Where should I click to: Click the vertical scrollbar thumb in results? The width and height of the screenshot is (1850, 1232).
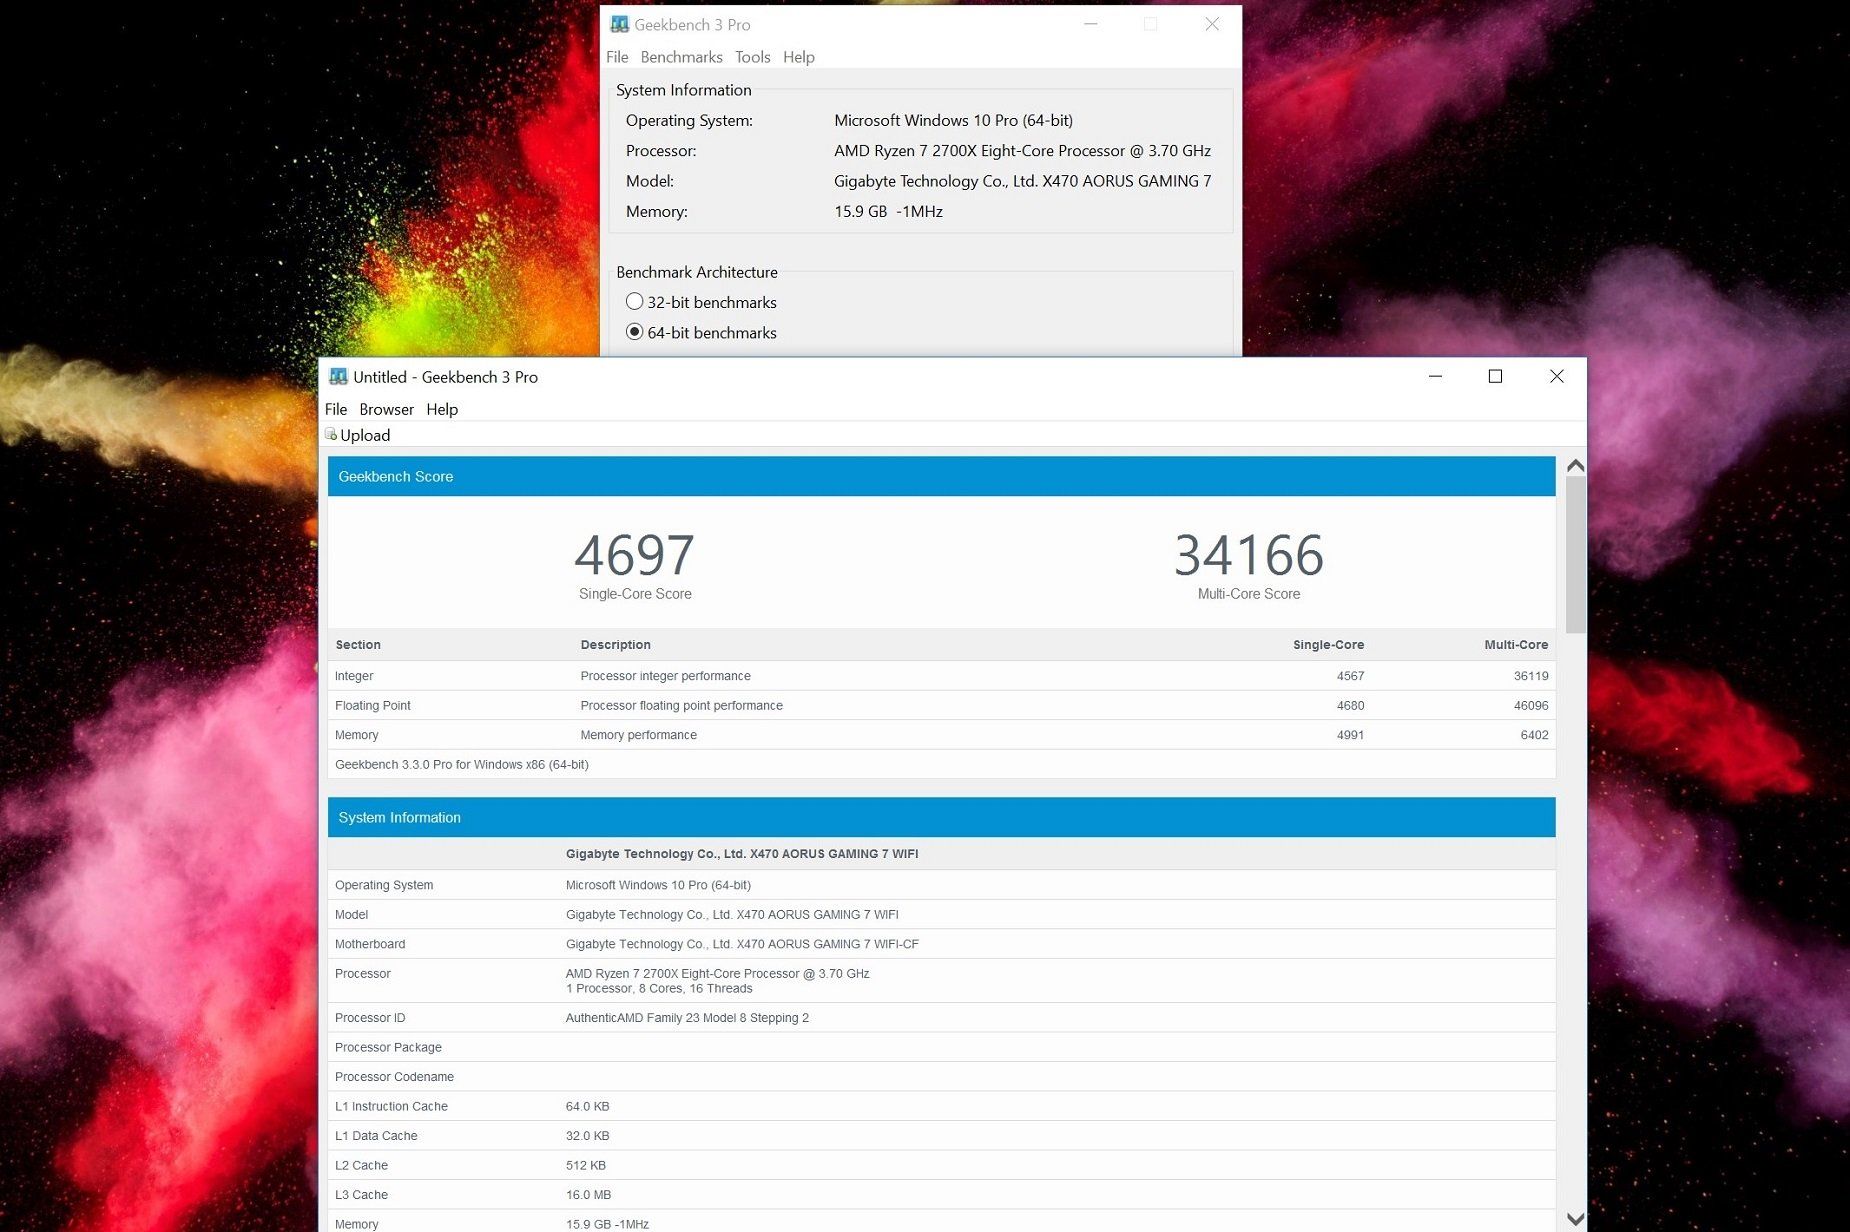1576,554
